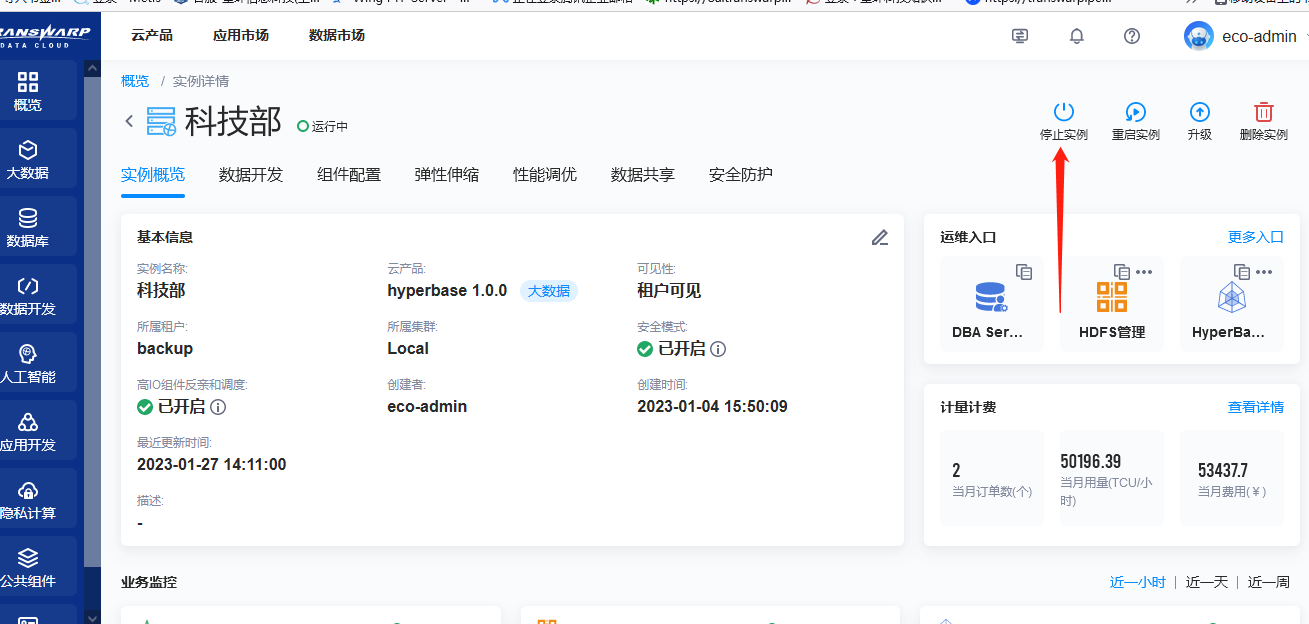Click the help question mark icon

click(x=1132, y=36)
